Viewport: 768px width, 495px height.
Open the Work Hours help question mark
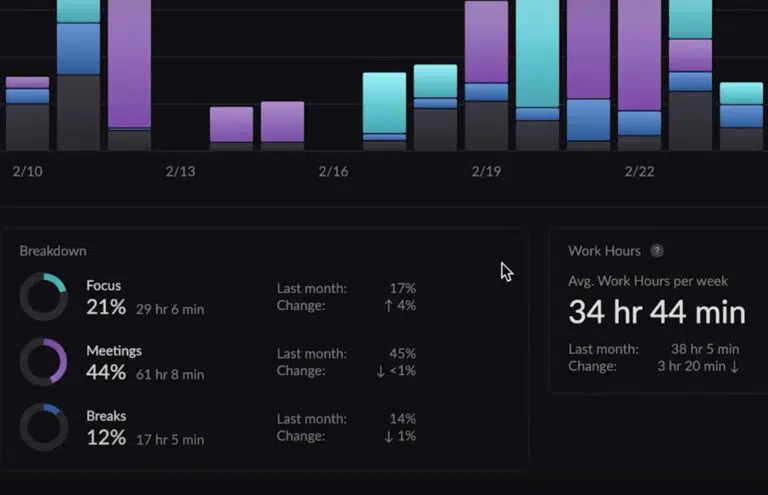tap(657, 251)
